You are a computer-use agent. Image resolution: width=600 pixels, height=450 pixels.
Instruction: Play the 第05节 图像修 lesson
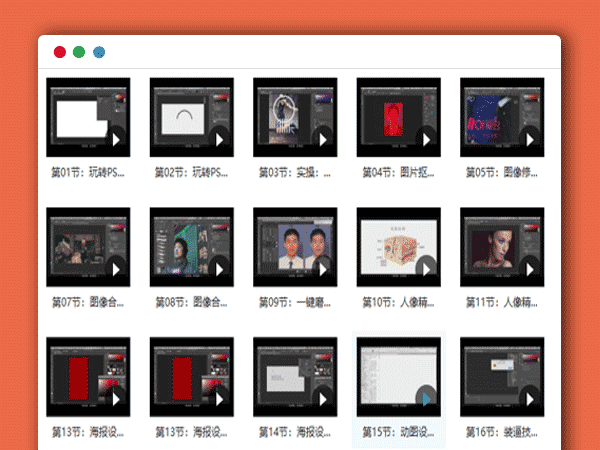coord(530,140)
